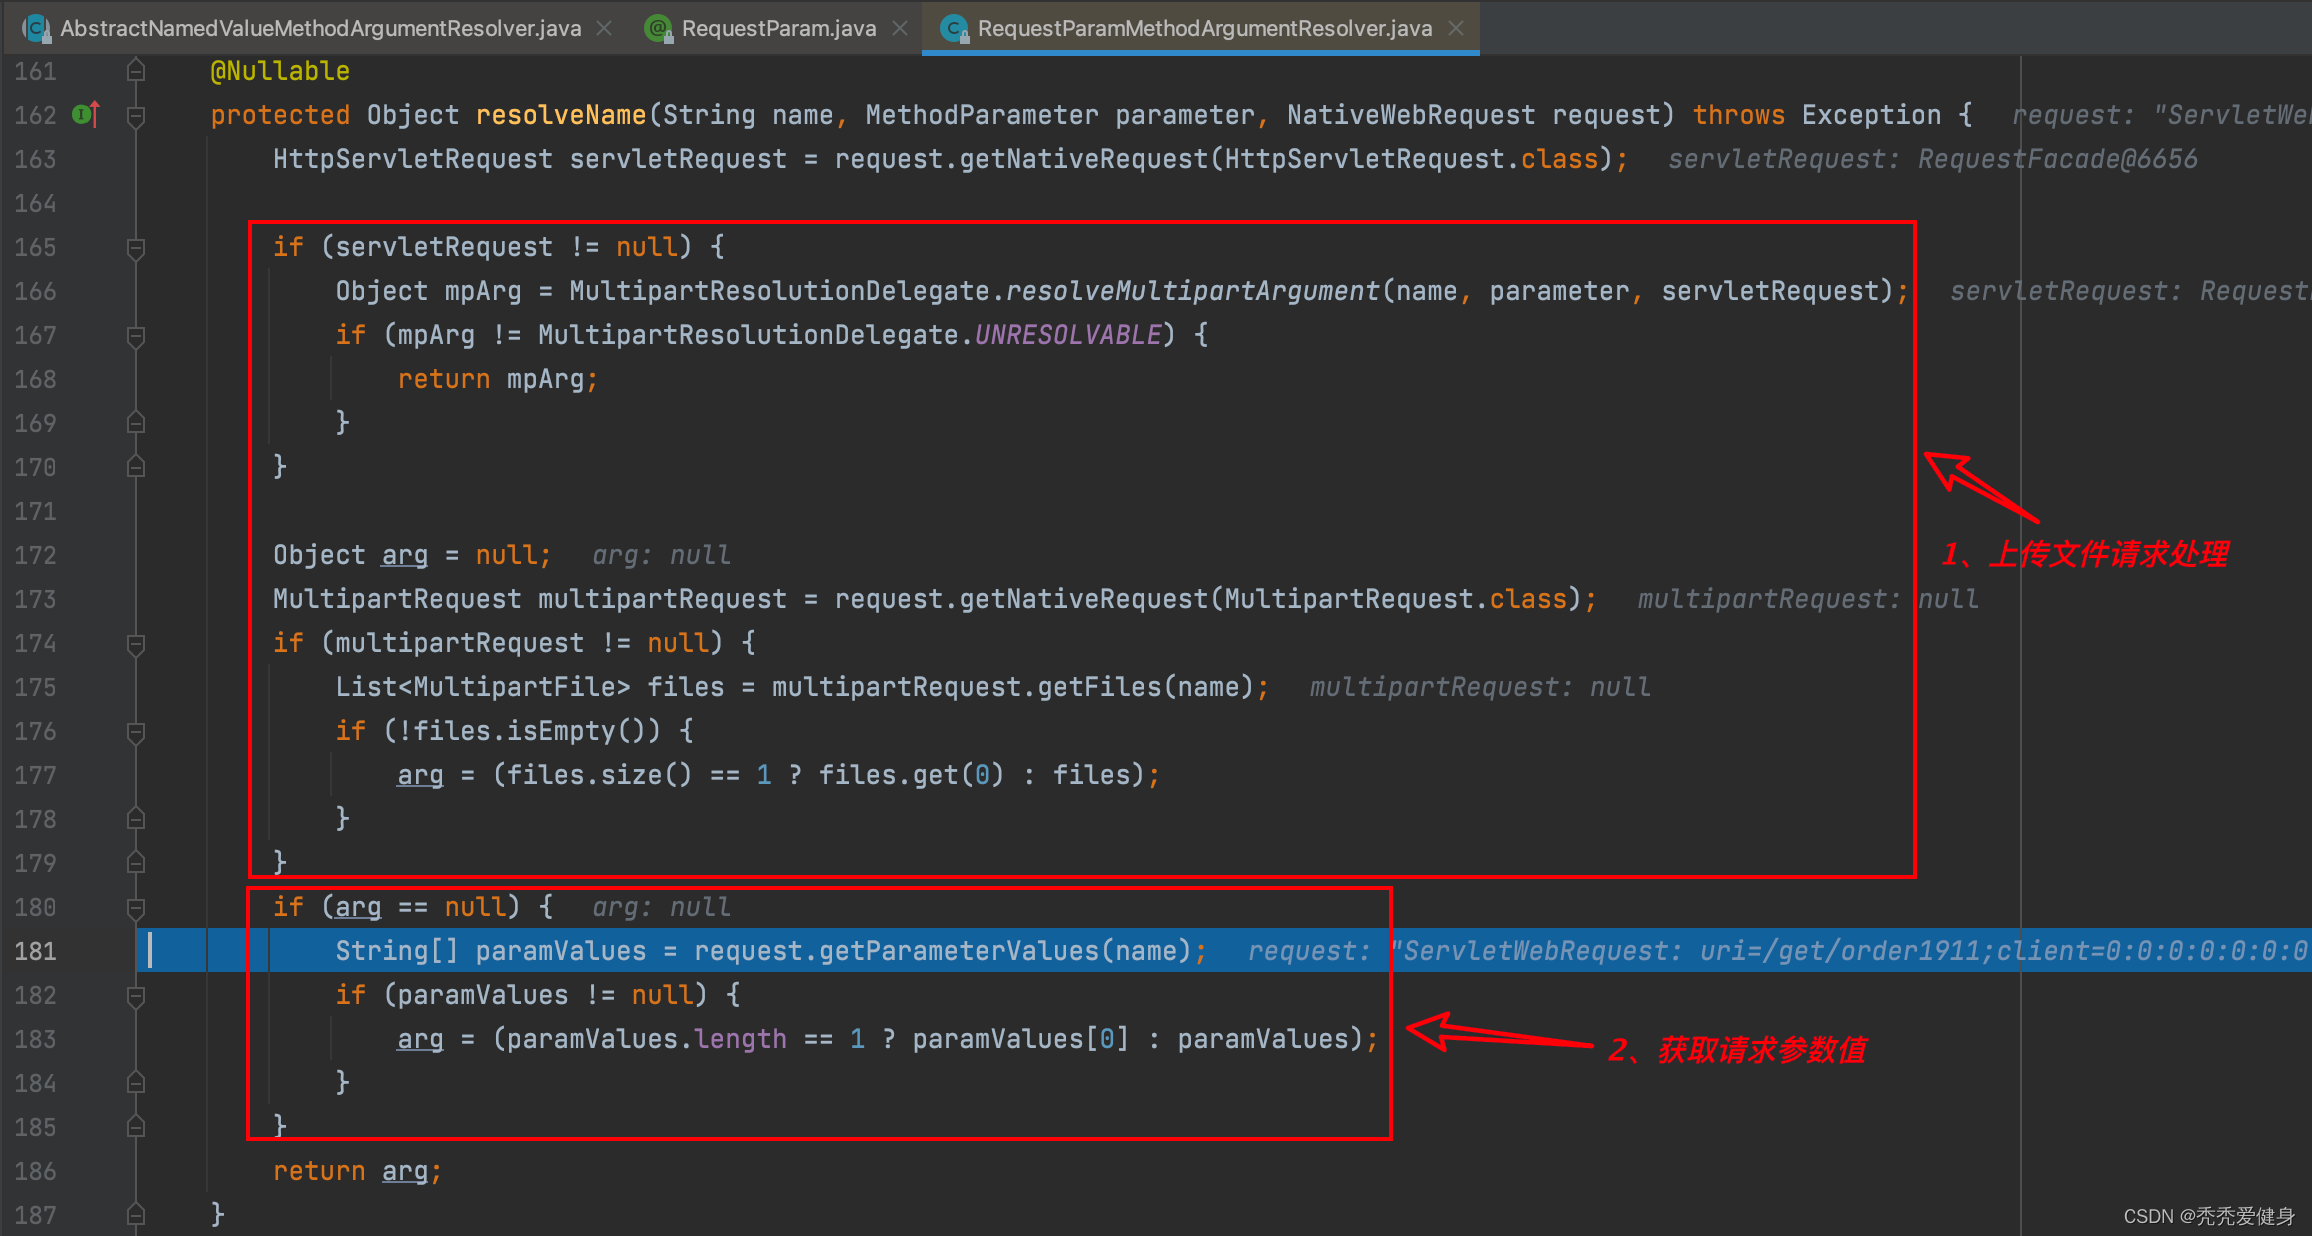Collapse if paramValues block at line 182

click(x=136, y=996)
